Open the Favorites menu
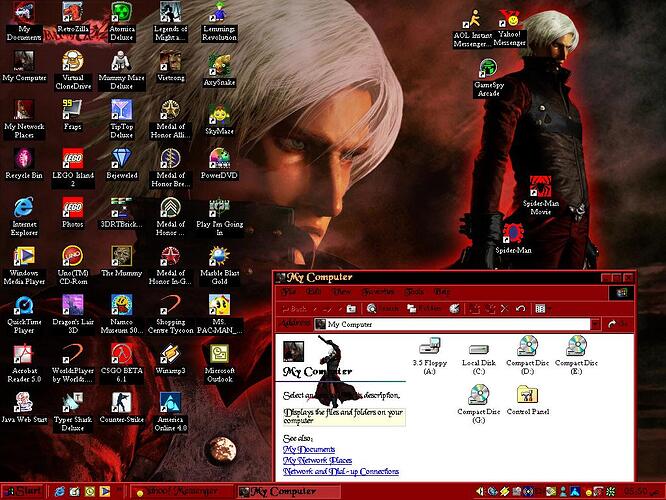 tap(378, 292)
